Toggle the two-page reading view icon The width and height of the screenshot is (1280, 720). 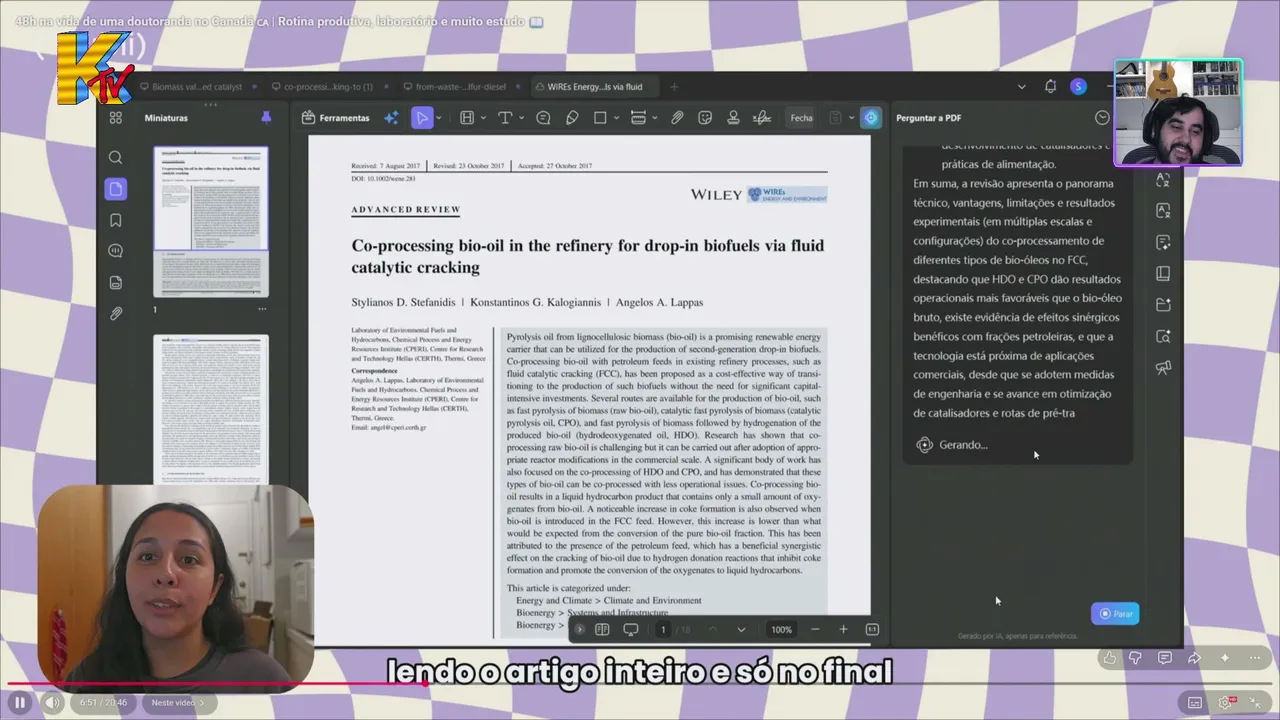[x=602, y=630]
